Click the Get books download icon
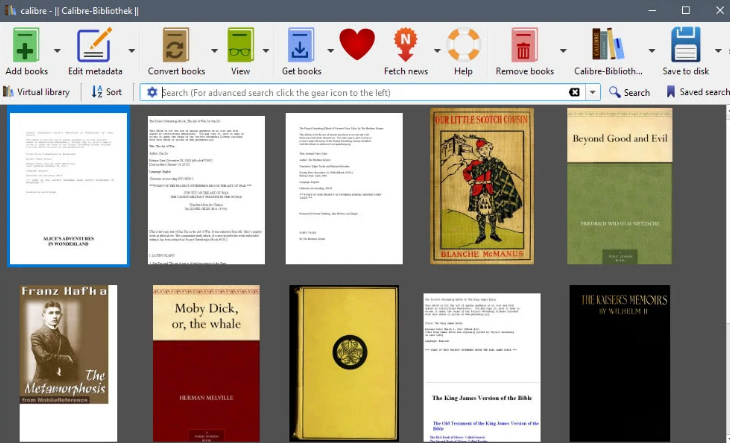The image size is (730, 443). point(301,45)
